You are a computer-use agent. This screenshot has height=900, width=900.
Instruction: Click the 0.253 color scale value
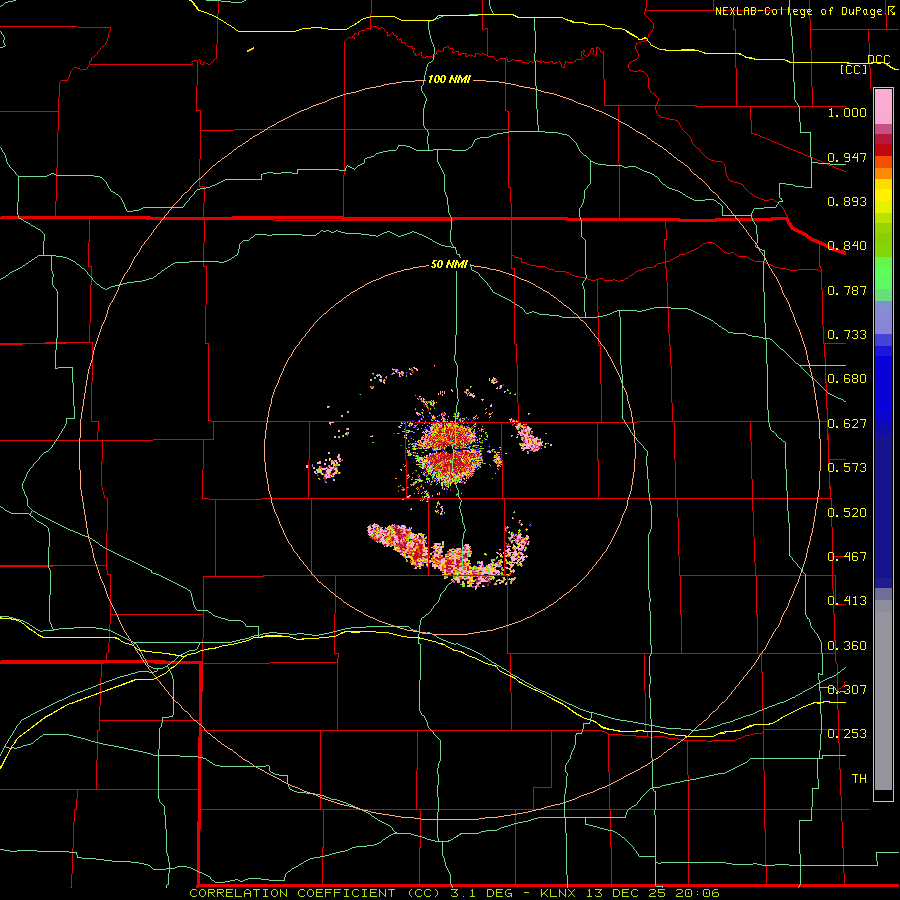(847, 734)
